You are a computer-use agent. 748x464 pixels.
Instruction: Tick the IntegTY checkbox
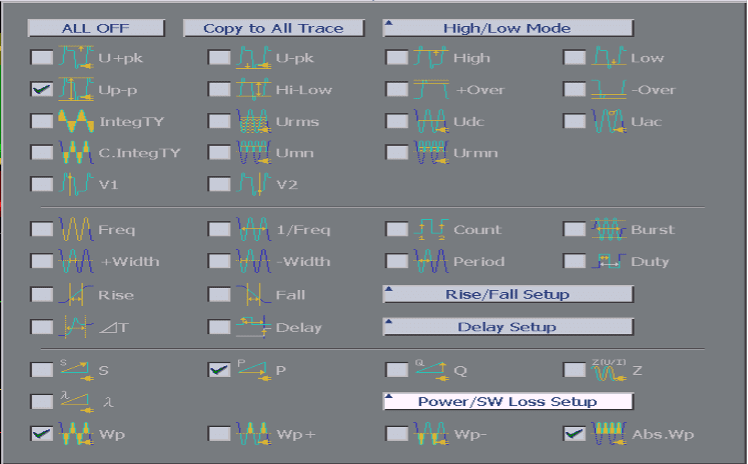click(x=41, y=122)
